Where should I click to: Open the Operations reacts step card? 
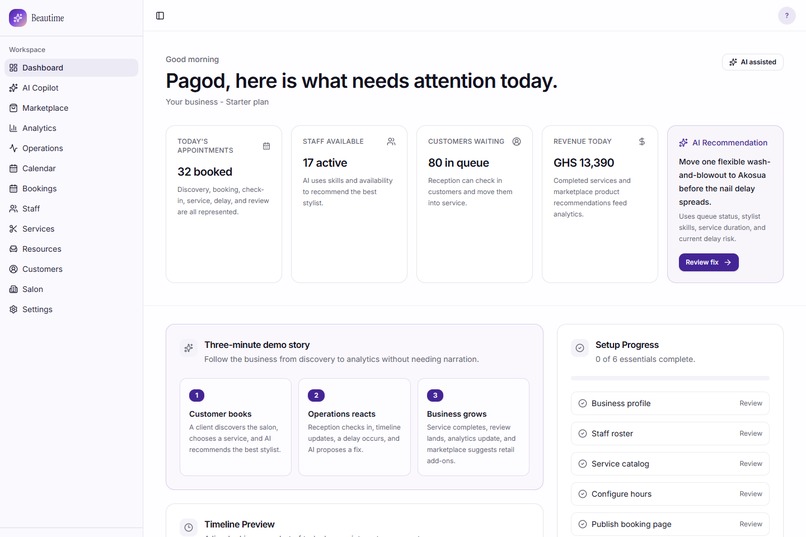[x=354, y=427]
